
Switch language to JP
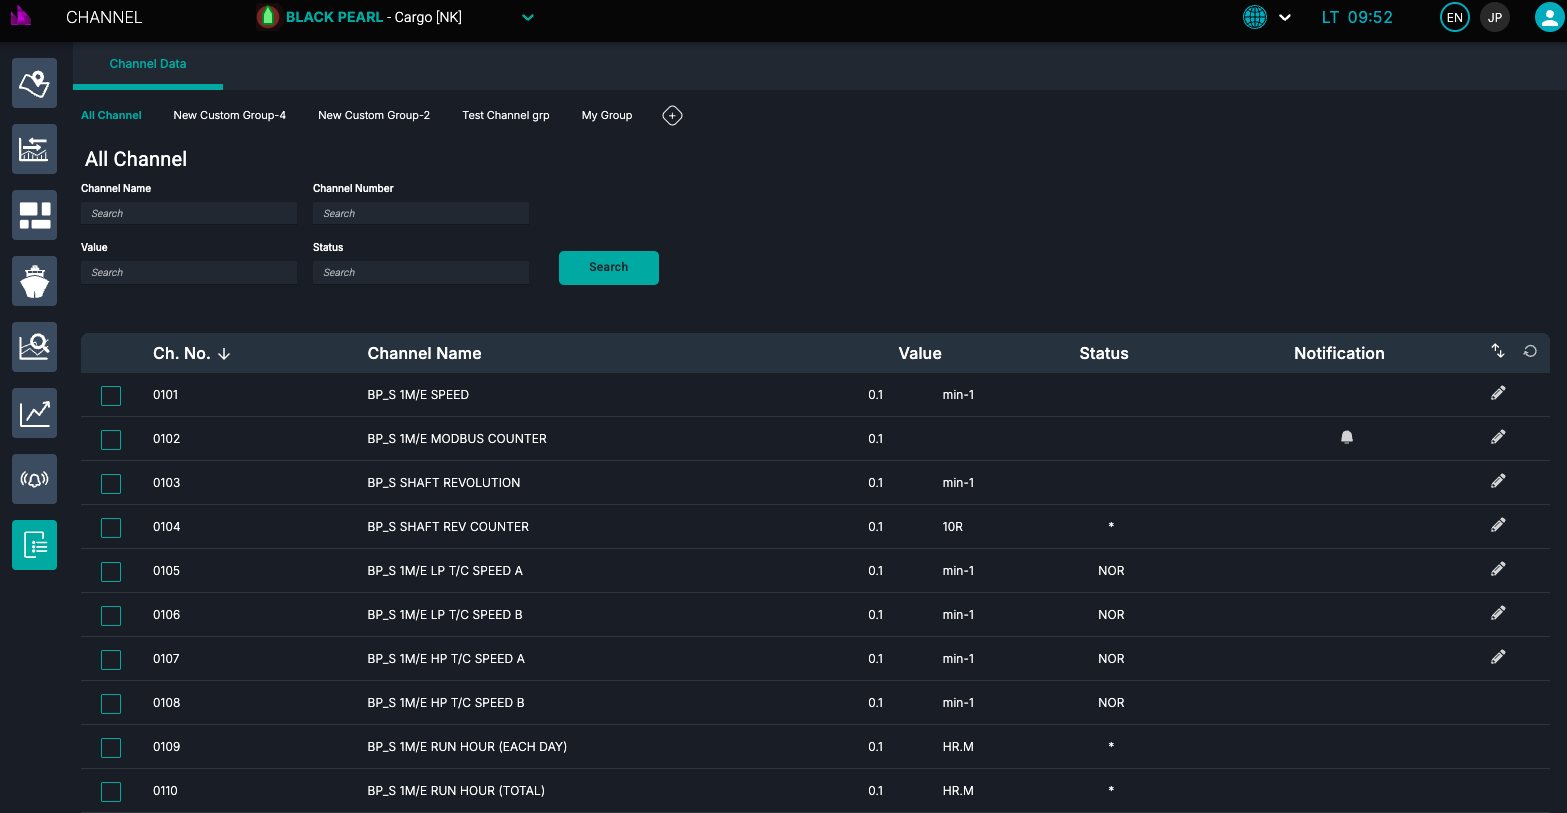click(1495, 17)
